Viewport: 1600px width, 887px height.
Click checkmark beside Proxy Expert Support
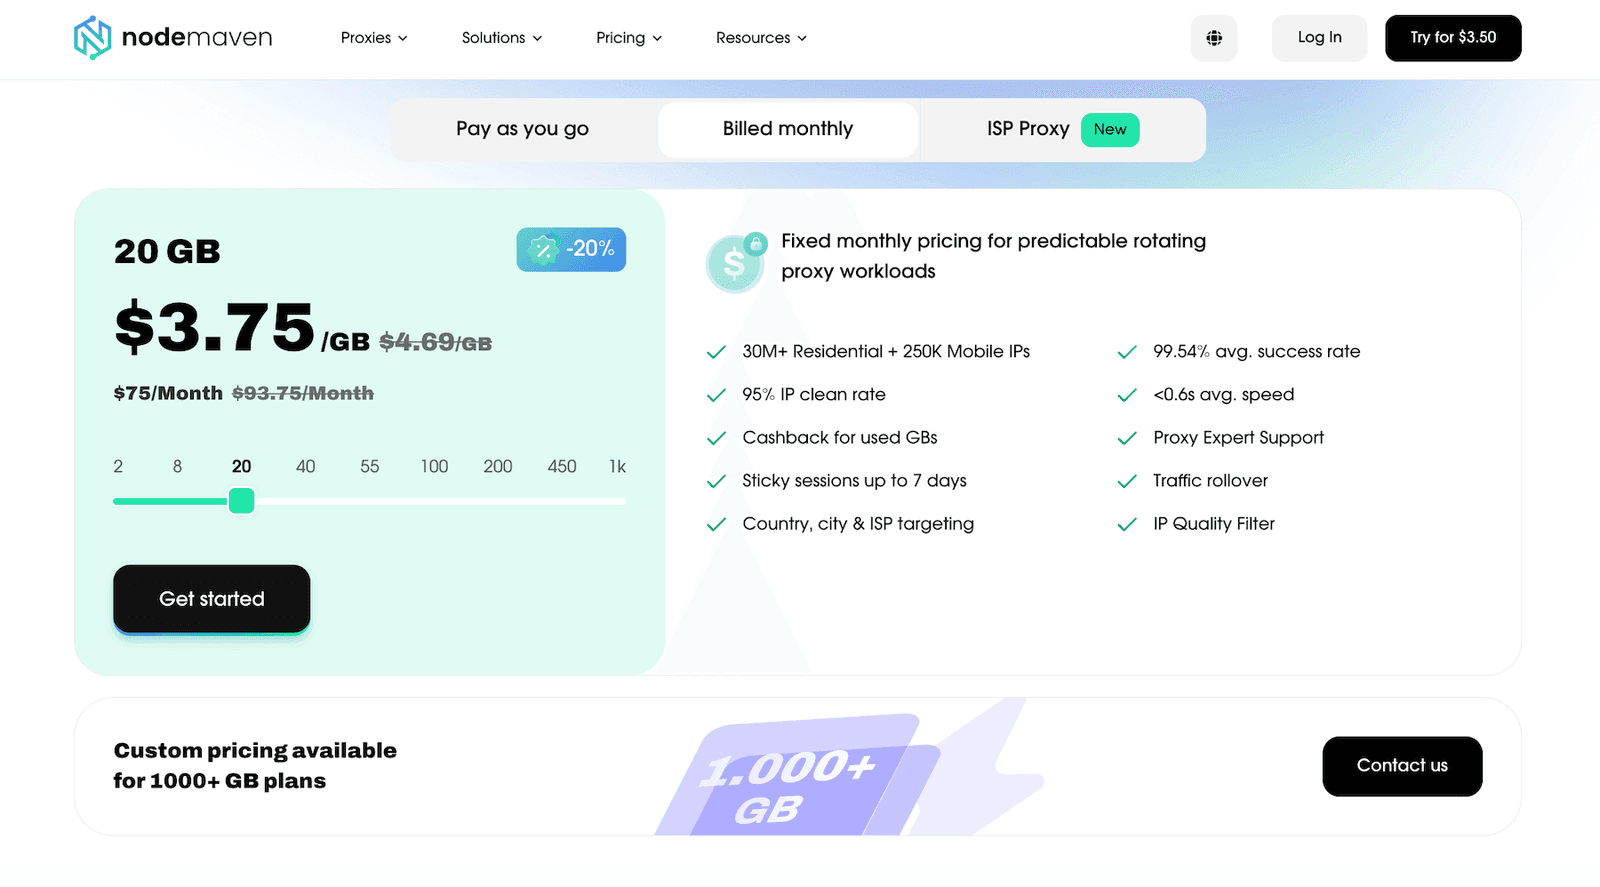(1127, 438)
